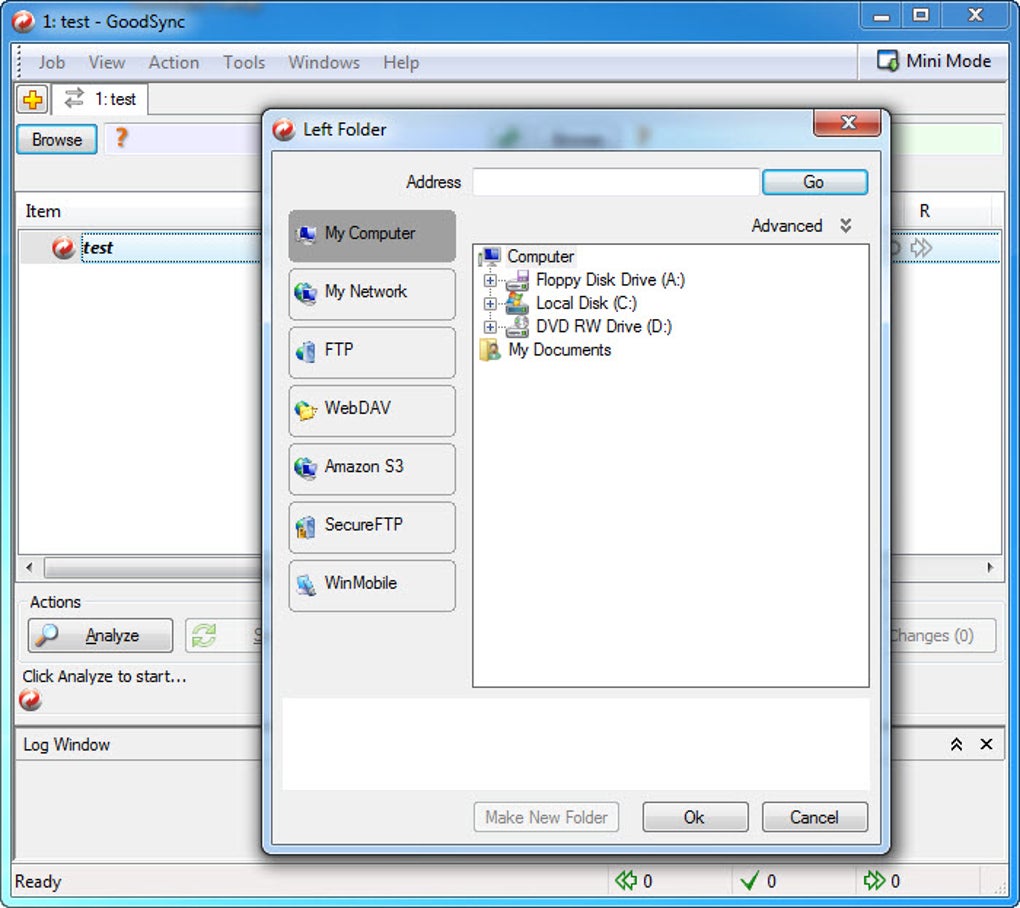Click the orange question mark icon
The height and width of the screenshot is (908, 1020).
(x=121, y=138)
